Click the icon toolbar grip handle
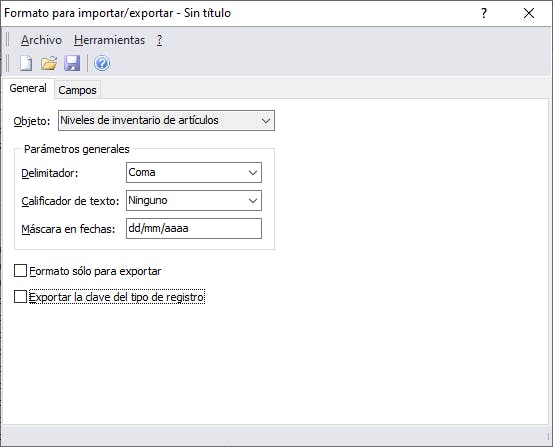This screenshot has height=447, width=553. click(7, 64)
